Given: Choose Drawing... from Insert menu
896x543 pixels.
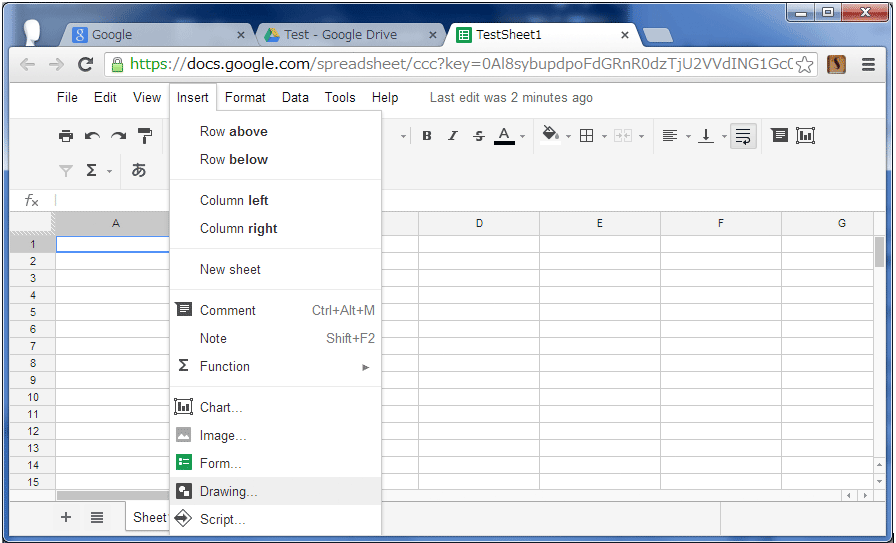Looking at the screenshot, I should click(275, 492).
